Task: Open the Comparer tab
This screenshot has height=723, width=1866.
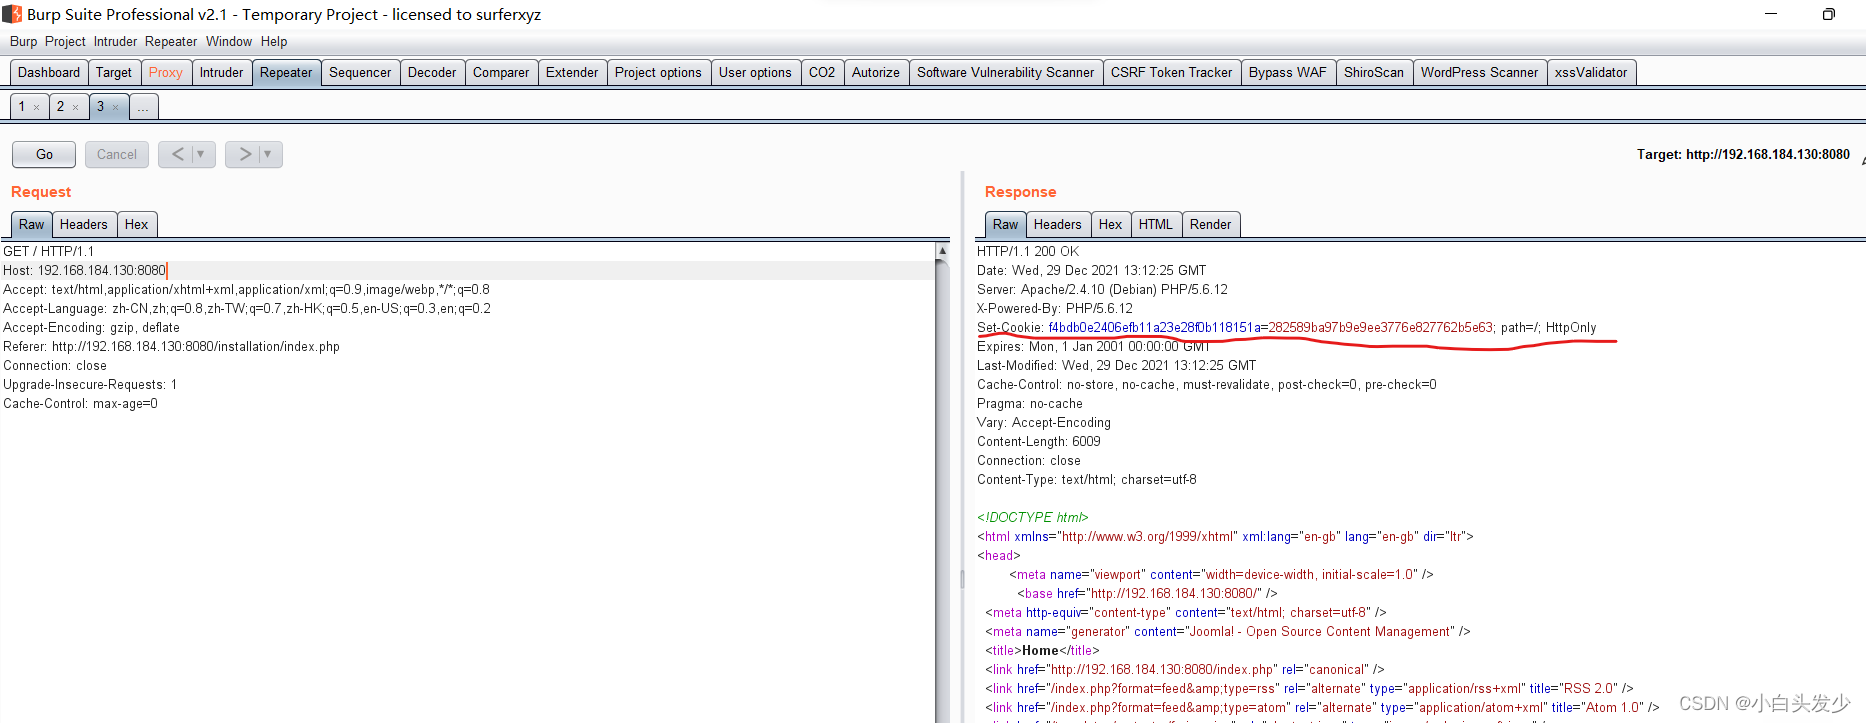Action: [501, 72]
